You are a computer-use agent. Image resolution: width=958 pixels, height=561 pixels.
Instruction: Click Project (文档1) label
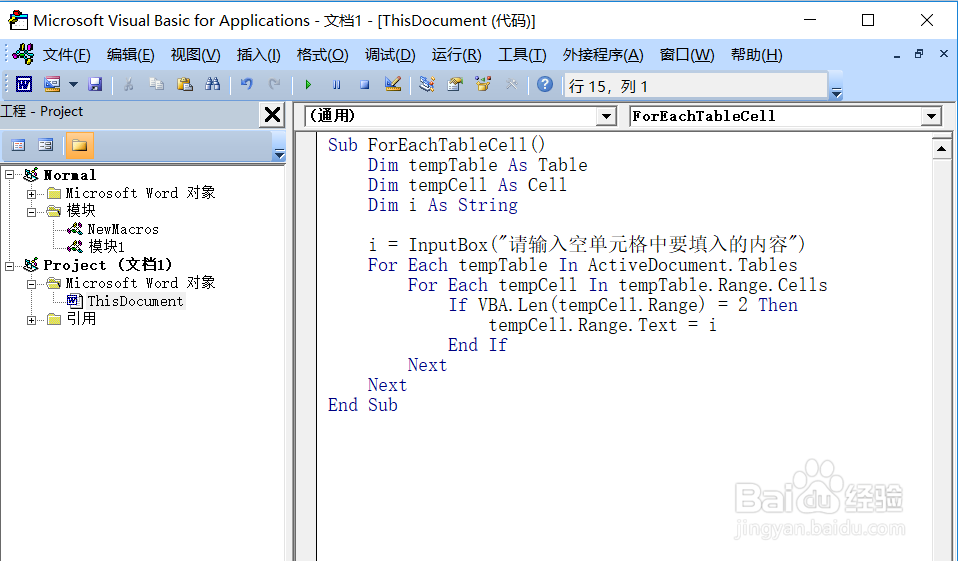coord(108,265)
